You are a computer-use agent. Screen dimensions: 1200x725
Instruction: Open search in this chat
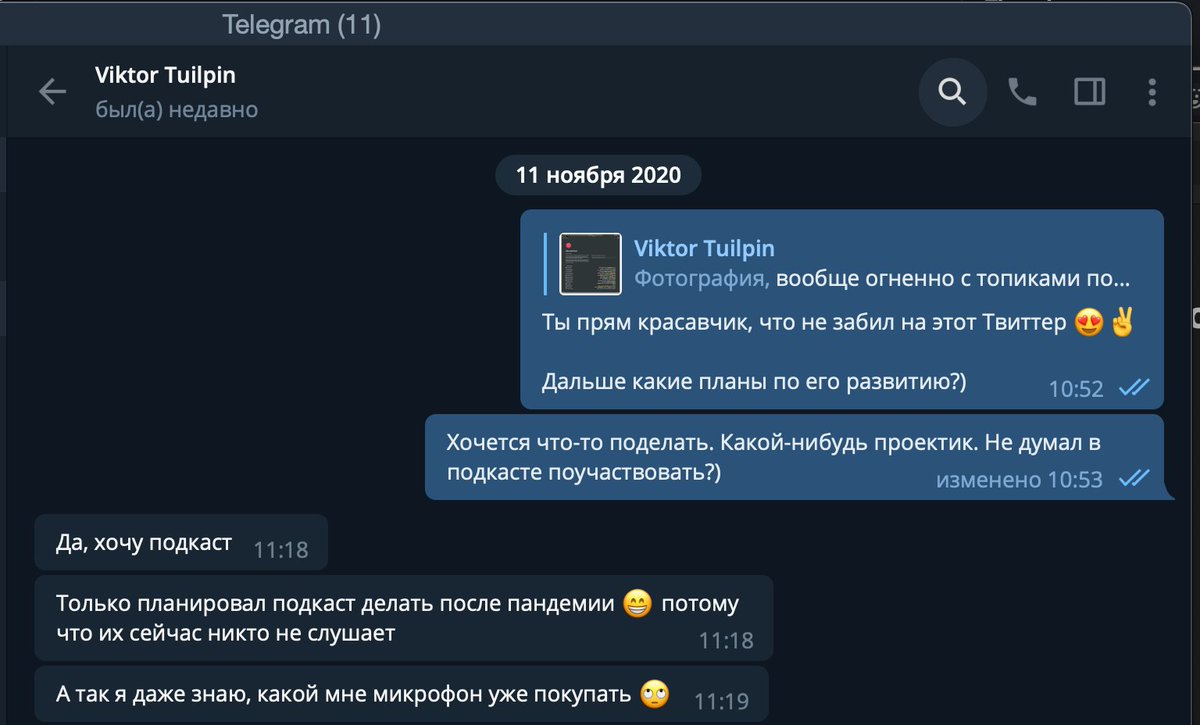(x=952, y=93)
